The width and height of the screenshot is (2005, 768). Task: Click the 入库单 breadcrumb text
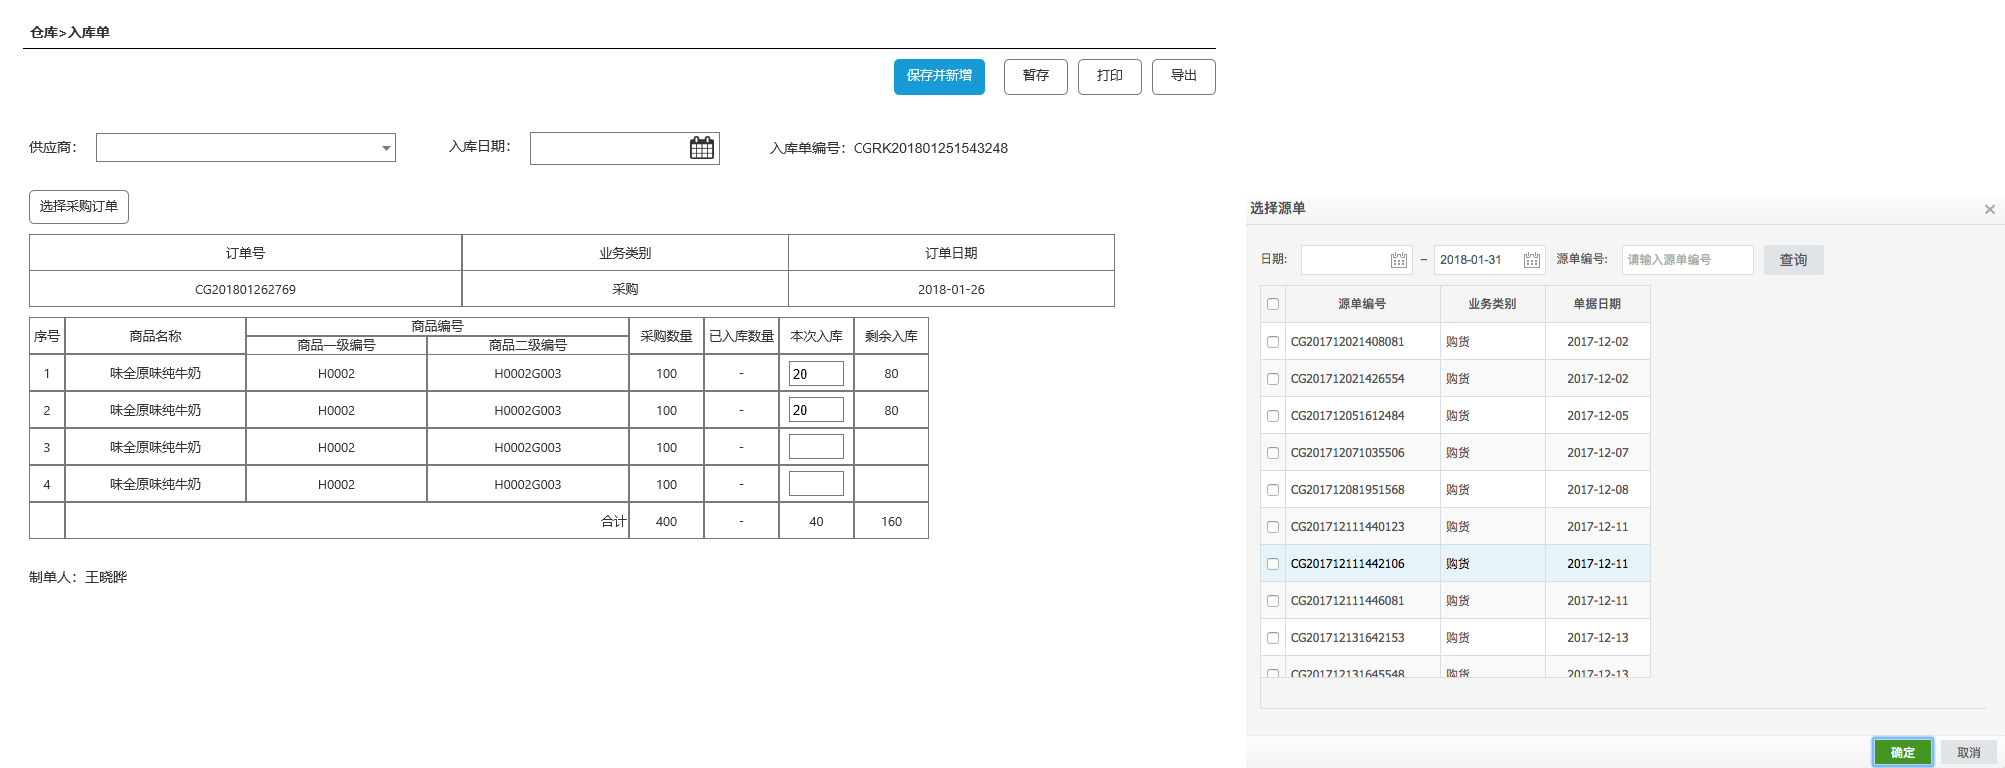(89, 33)
